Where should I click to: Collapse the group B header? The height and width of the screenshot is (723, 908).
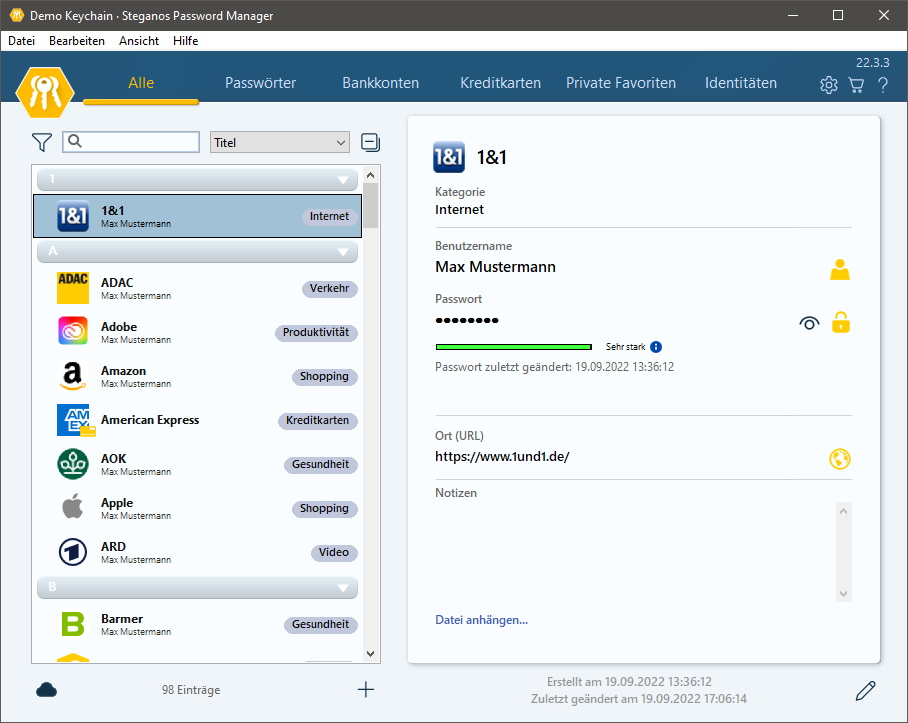[197, 587]
